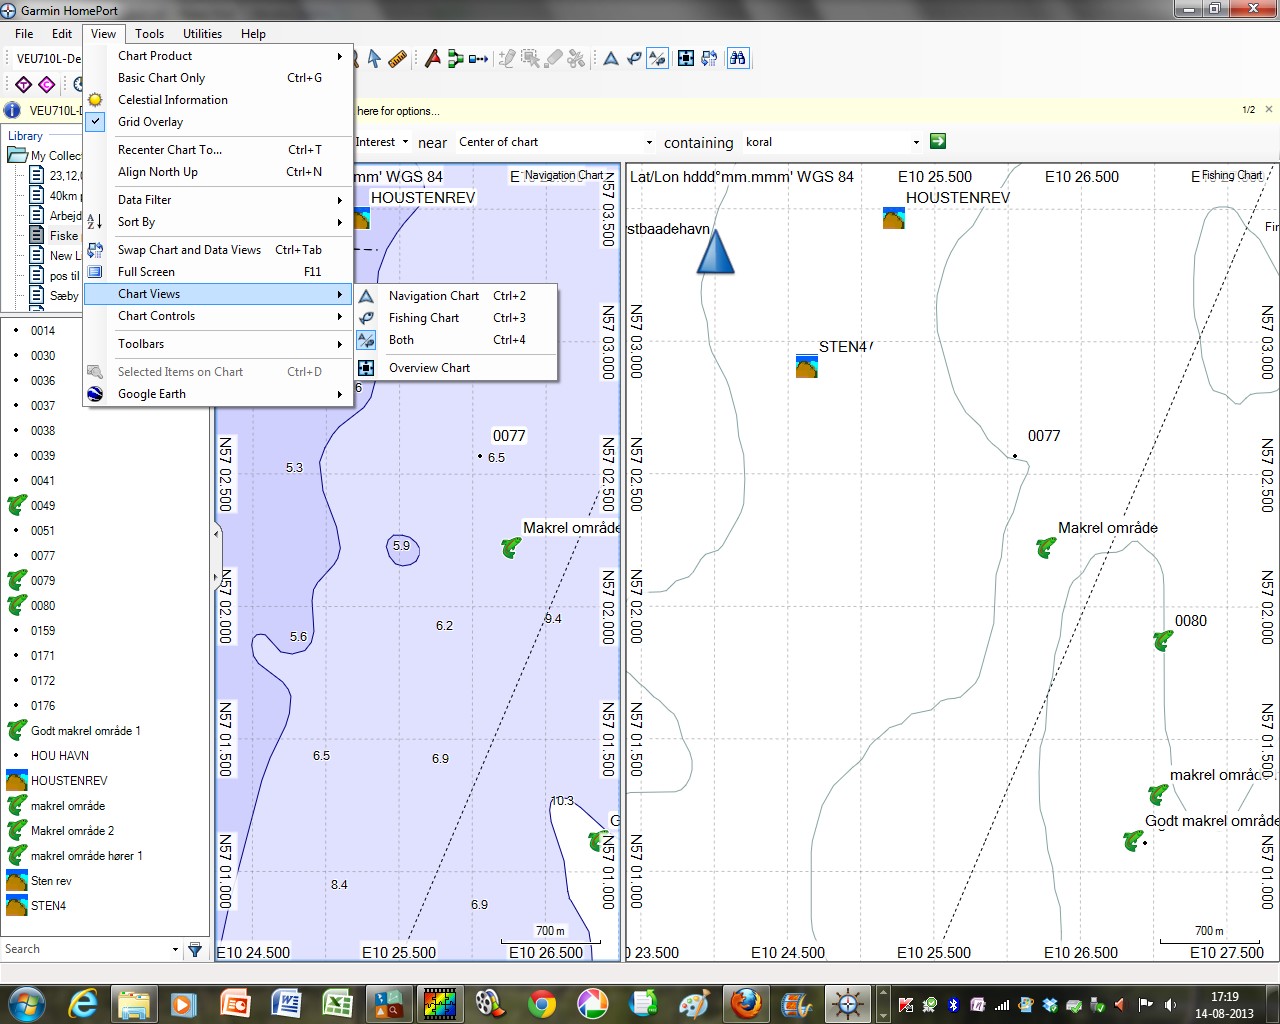Screen dimensions: 1280x1024
Task: Click the here for options... notification text
Action: pos(398,111)
